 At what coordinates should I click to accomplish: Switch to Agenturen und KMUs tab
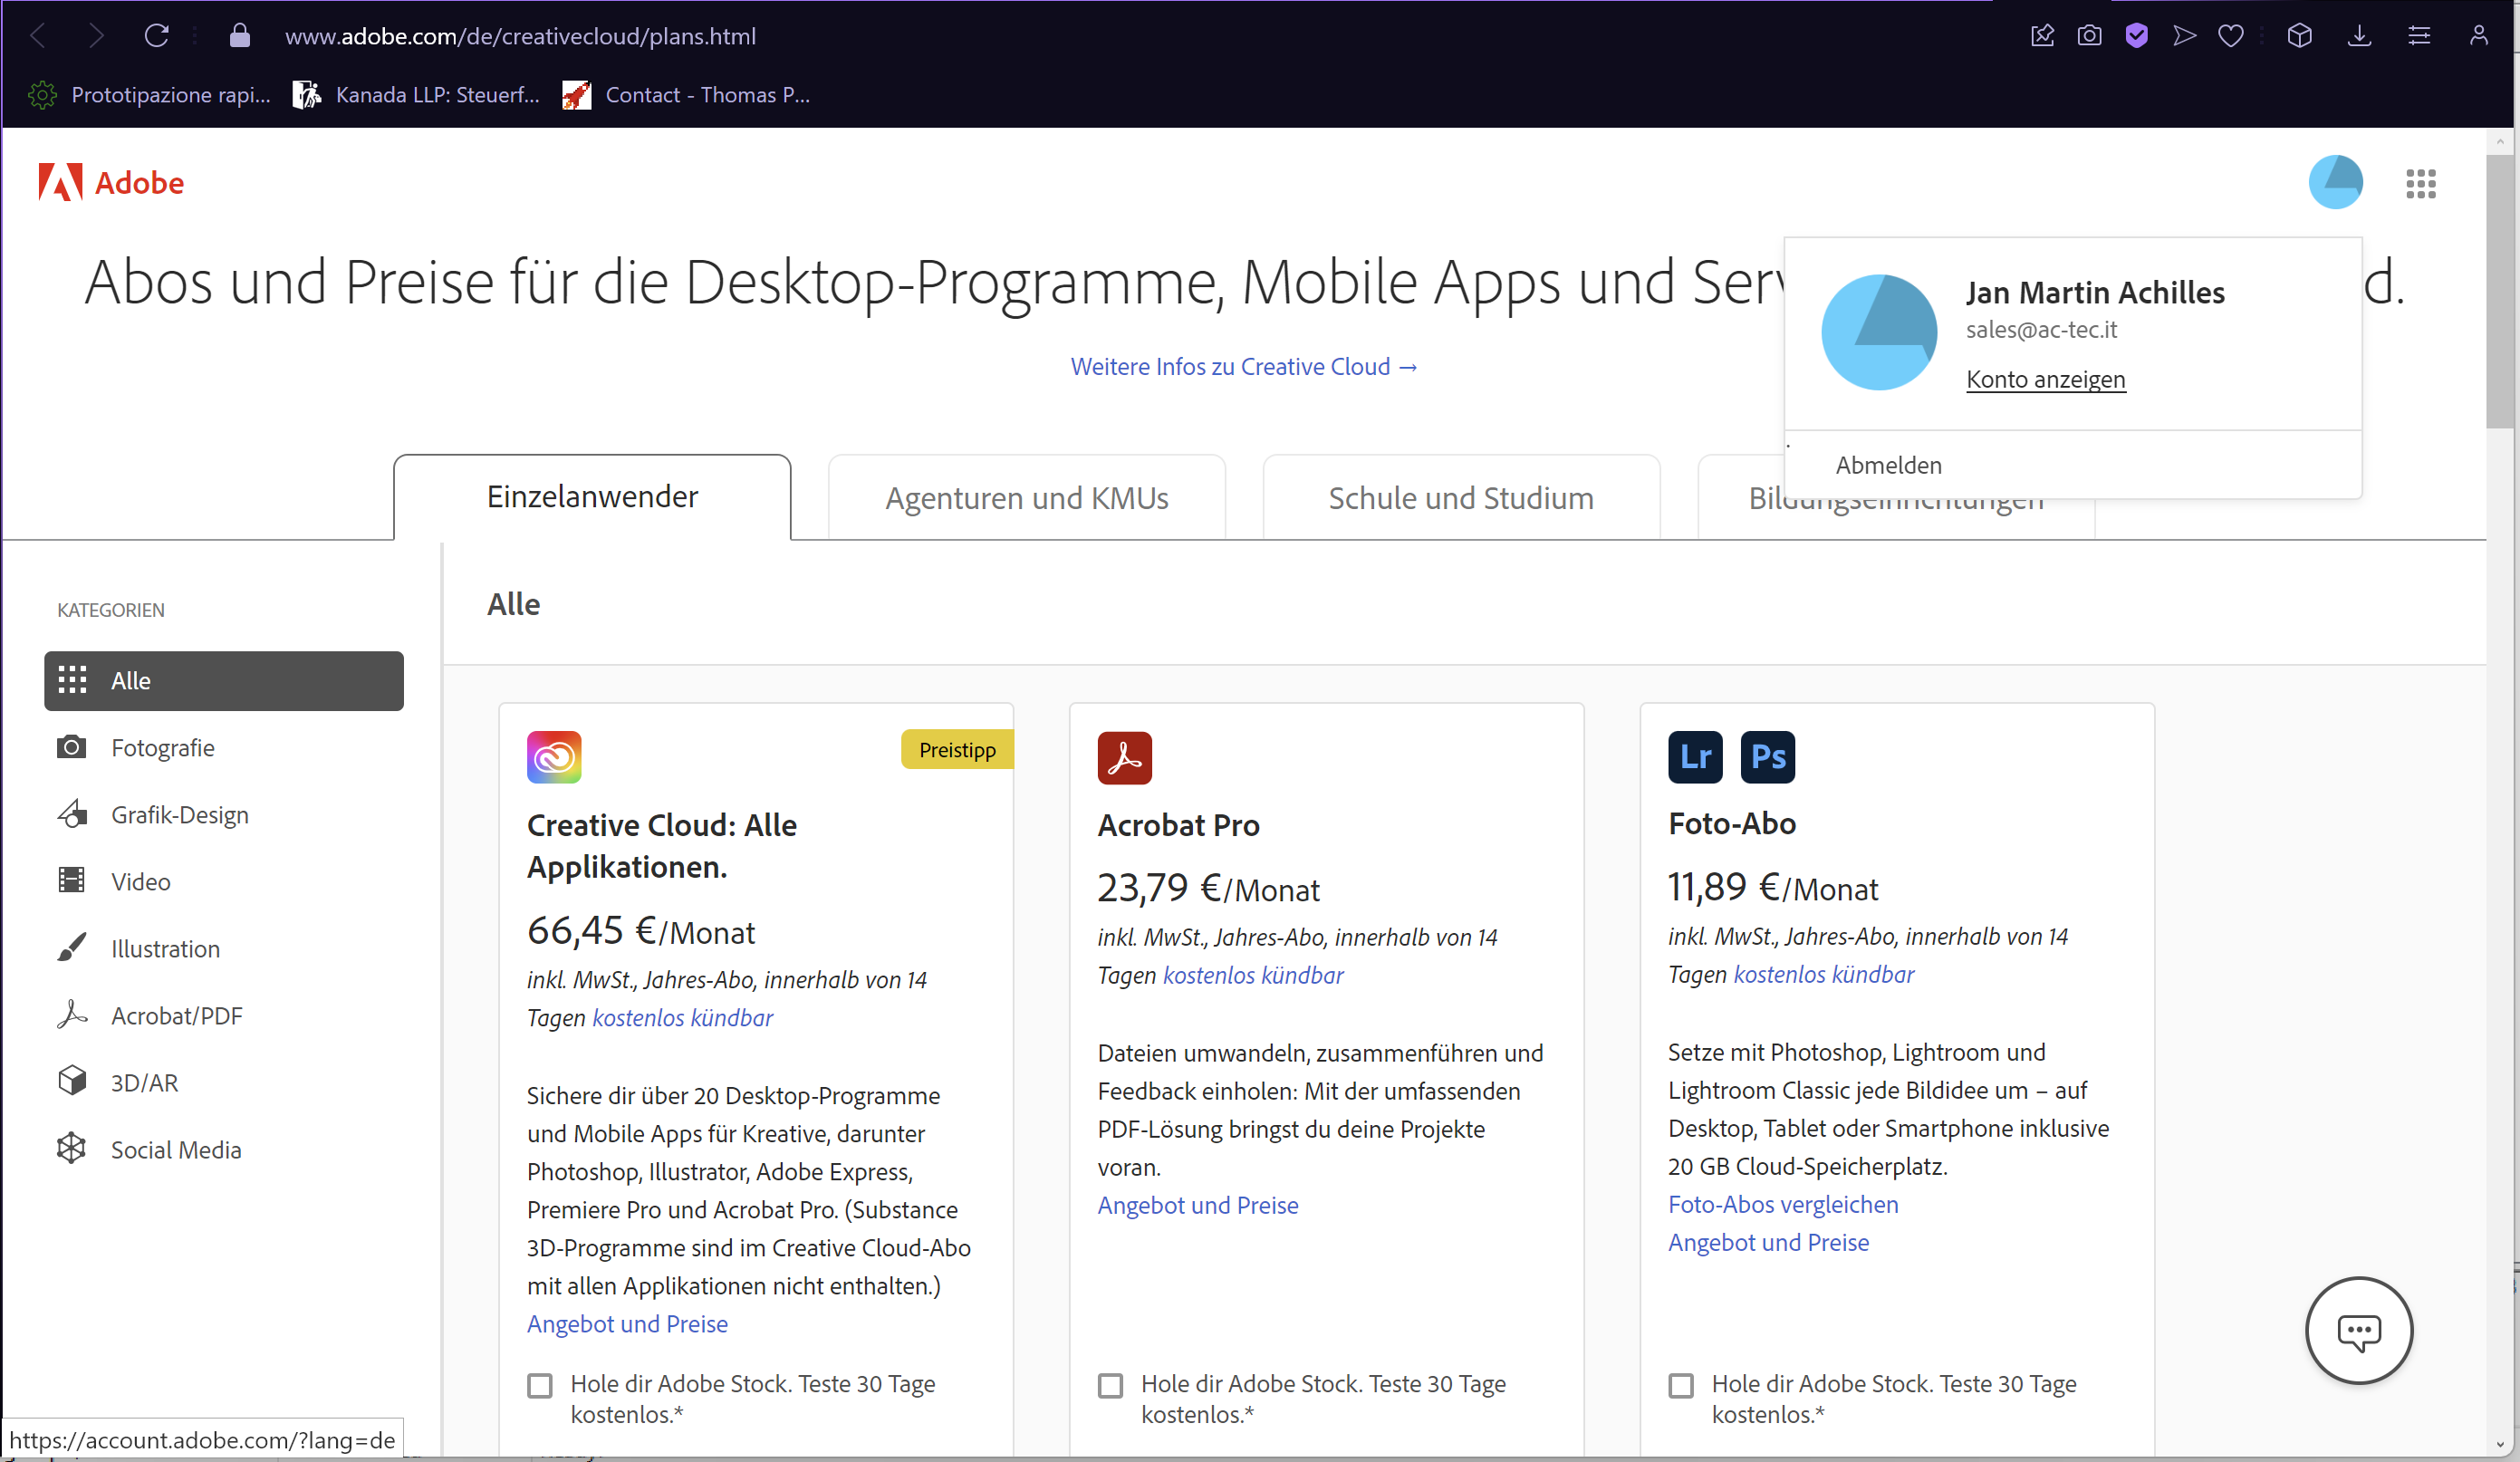[1026, 498]
